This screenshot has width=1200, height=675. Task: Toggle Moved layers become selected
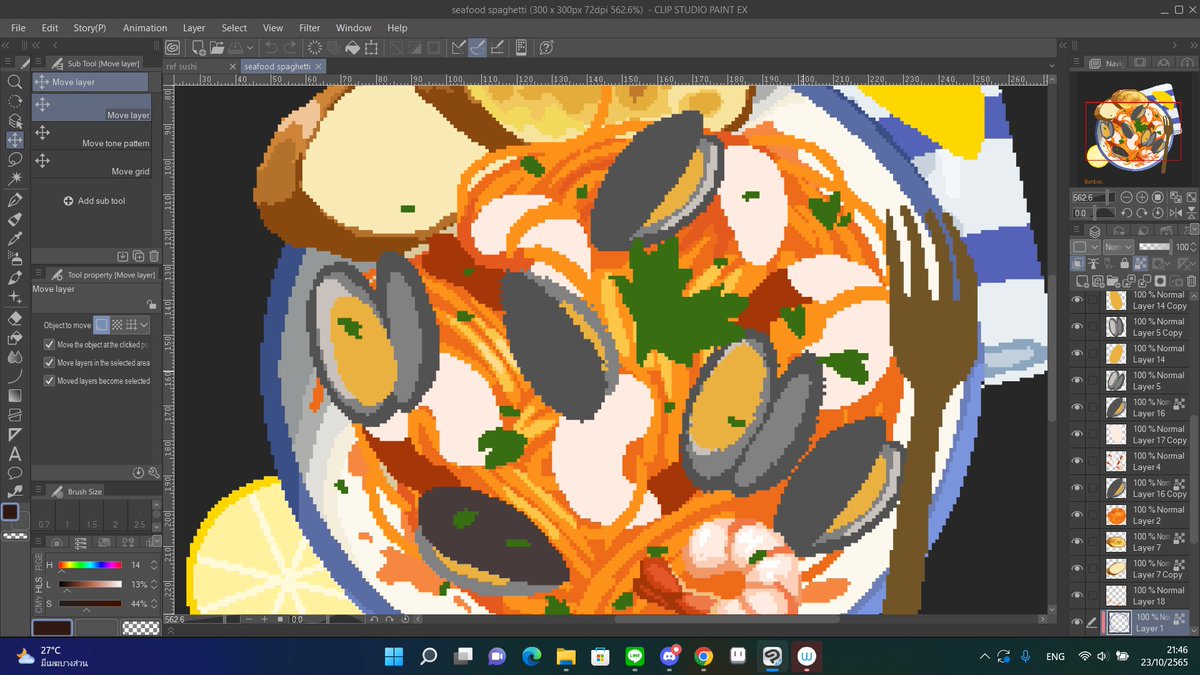coord(50,381)
